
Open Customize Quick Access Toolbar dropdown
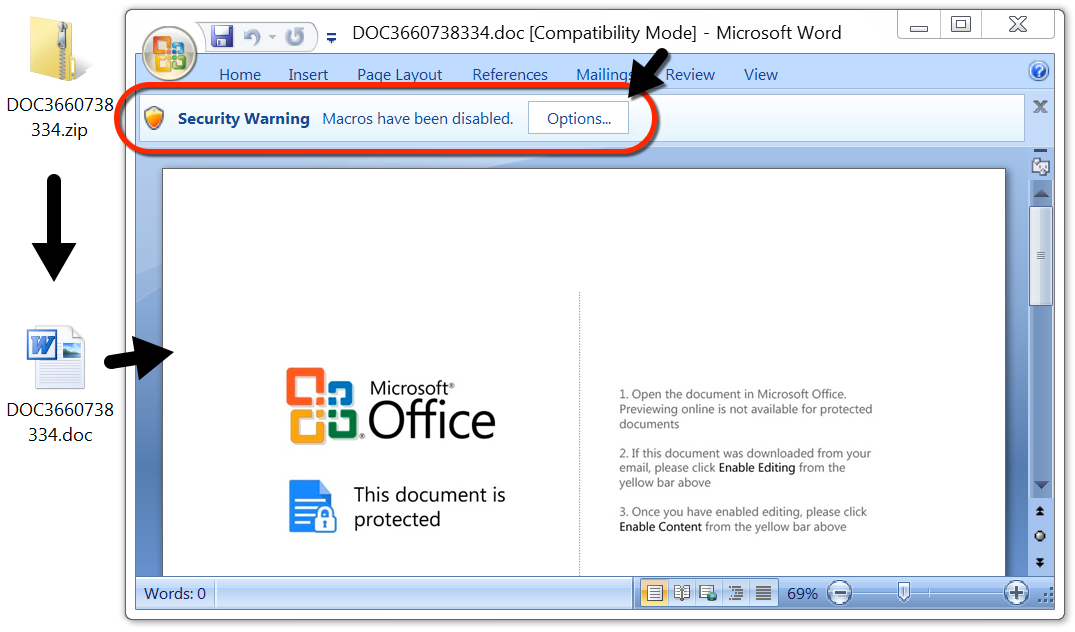point(331,38)
